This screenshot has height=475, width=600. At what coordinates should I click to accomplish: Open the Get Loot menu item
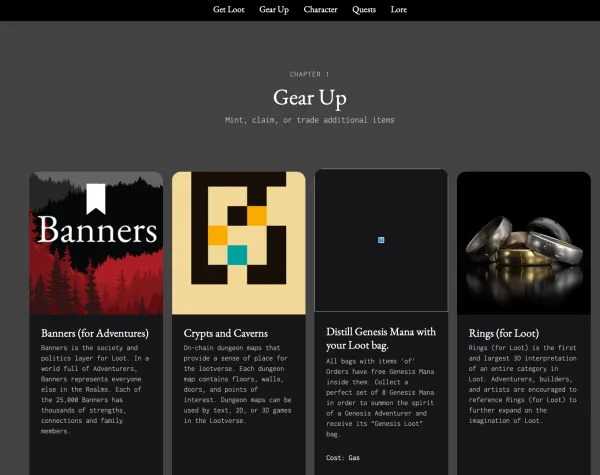tap(228, 10)
